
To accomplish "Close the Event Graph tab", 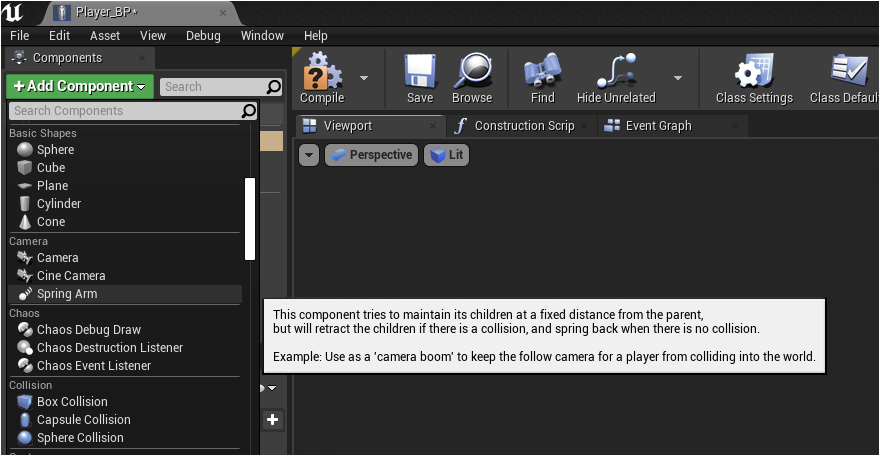I will tap(735, 126).
